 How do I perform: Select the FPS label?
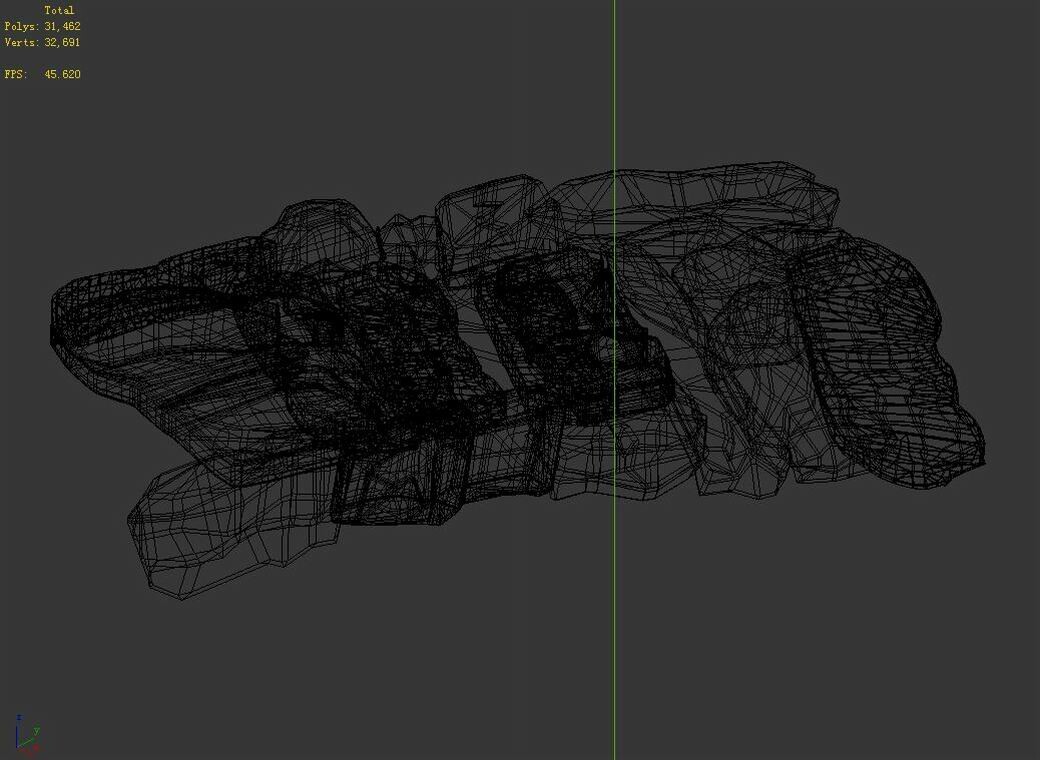(x=16, y=74)
